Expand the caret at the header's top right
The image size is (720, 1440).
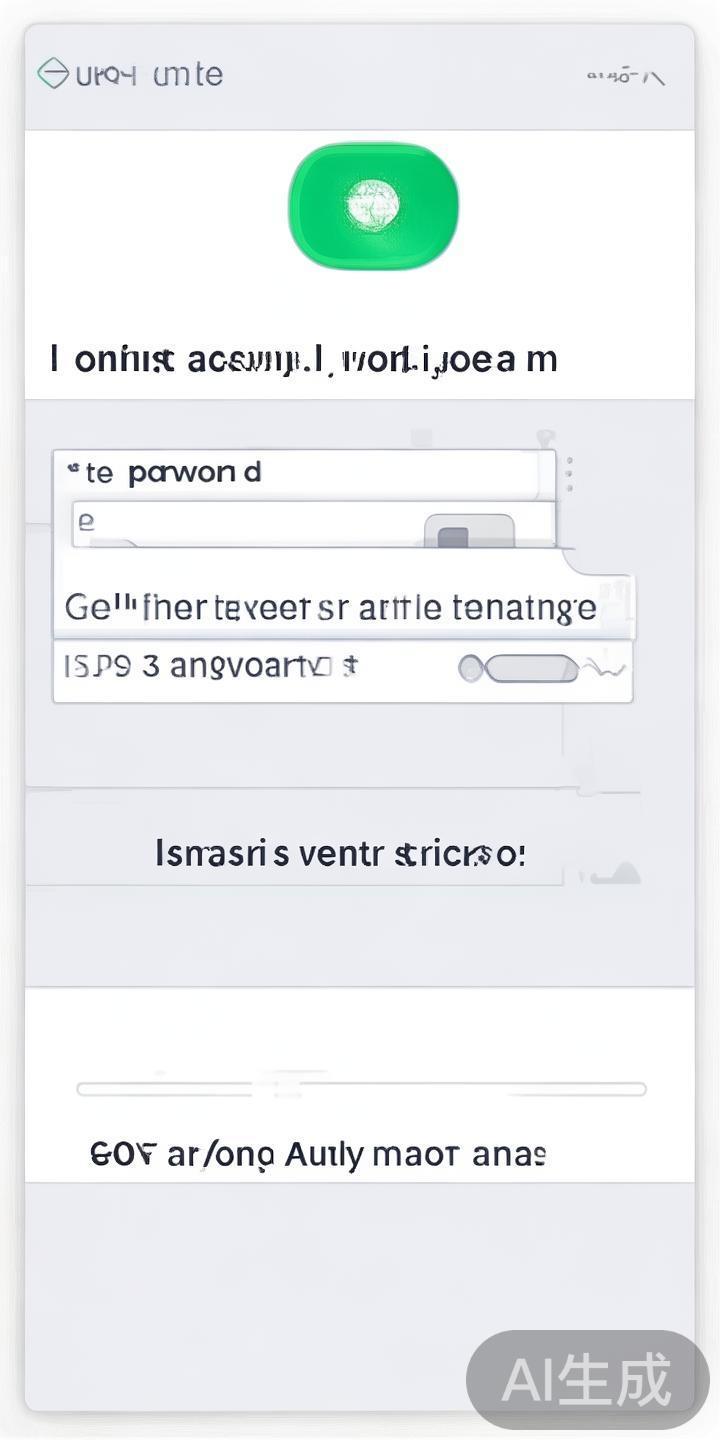655,76
